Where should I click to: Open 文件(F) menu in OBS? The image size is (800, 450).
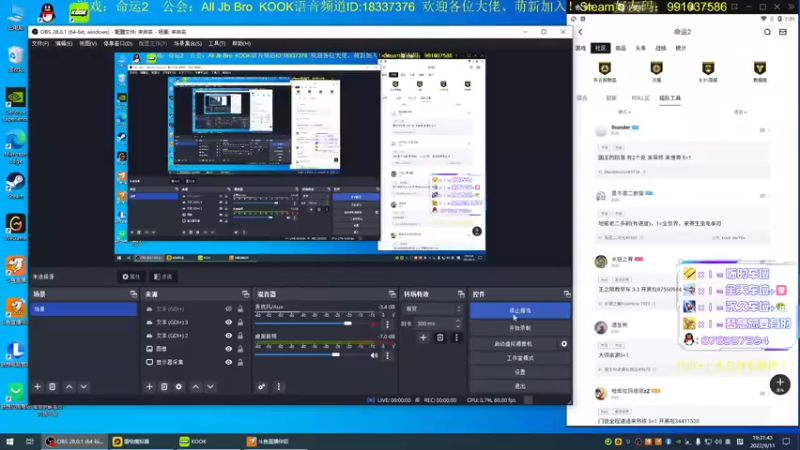pyautogui.click(x=40, y=44)
